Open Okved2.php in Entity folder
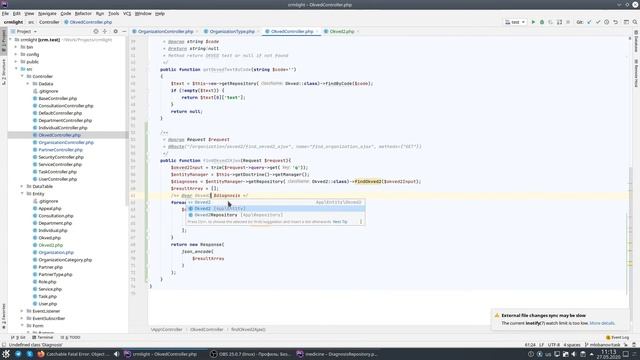This screenshot has height=360, width=640. (51, 245)
